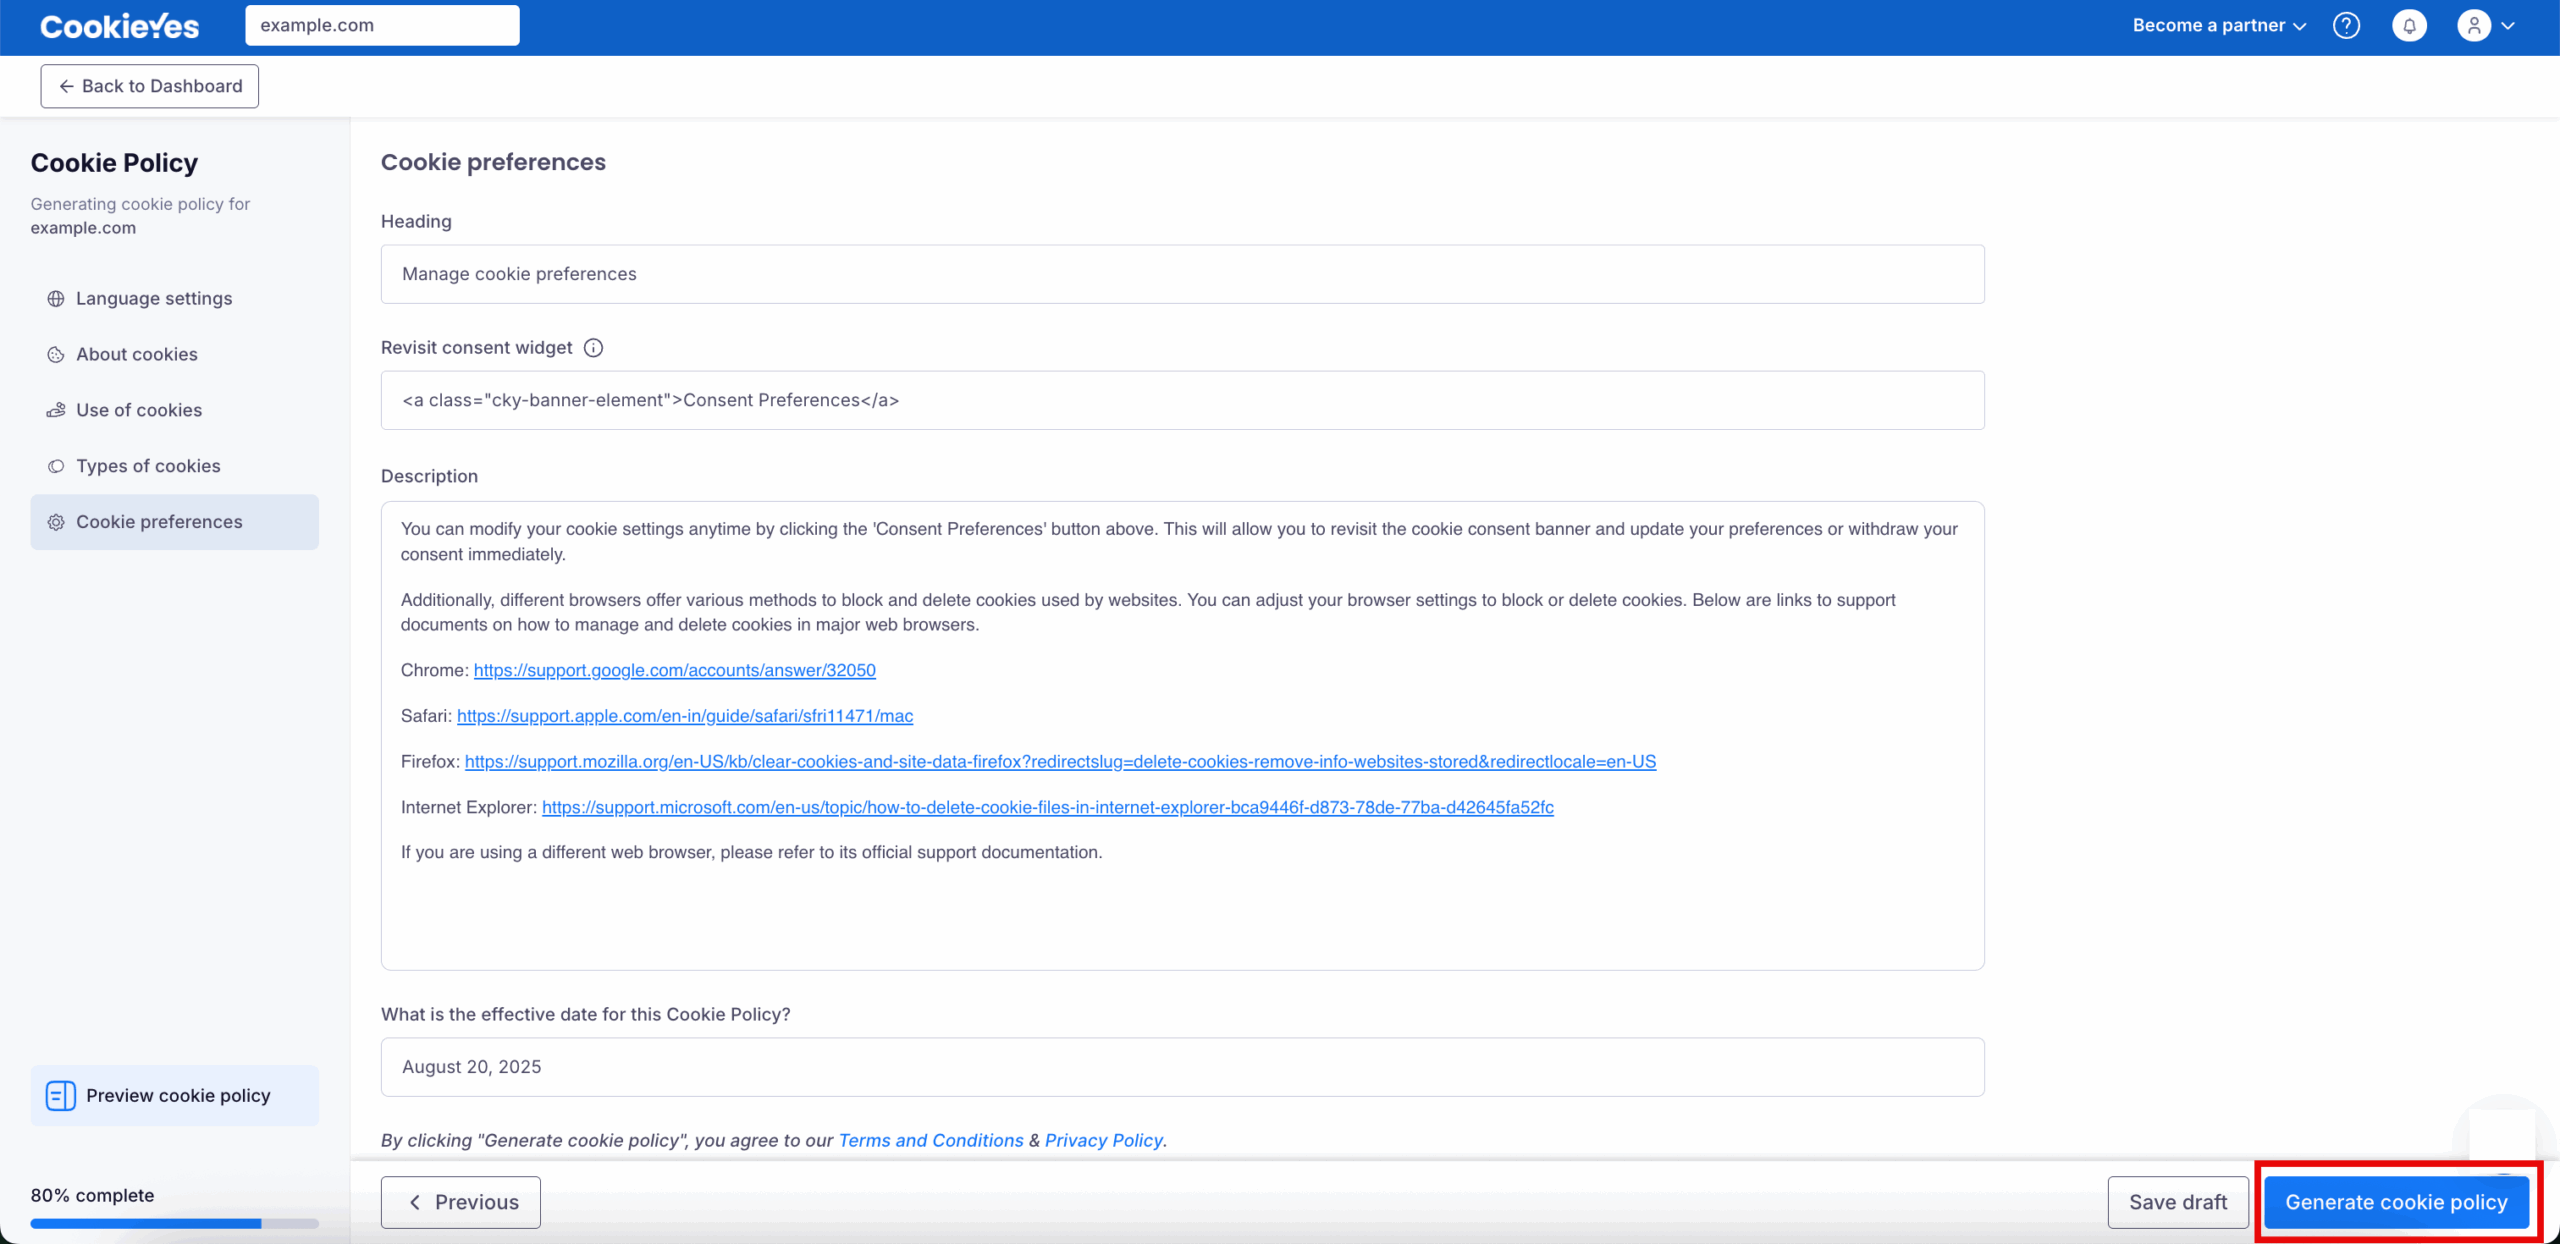
Task: Open the effective date picker field
Action: [x=1181, y=1067]
